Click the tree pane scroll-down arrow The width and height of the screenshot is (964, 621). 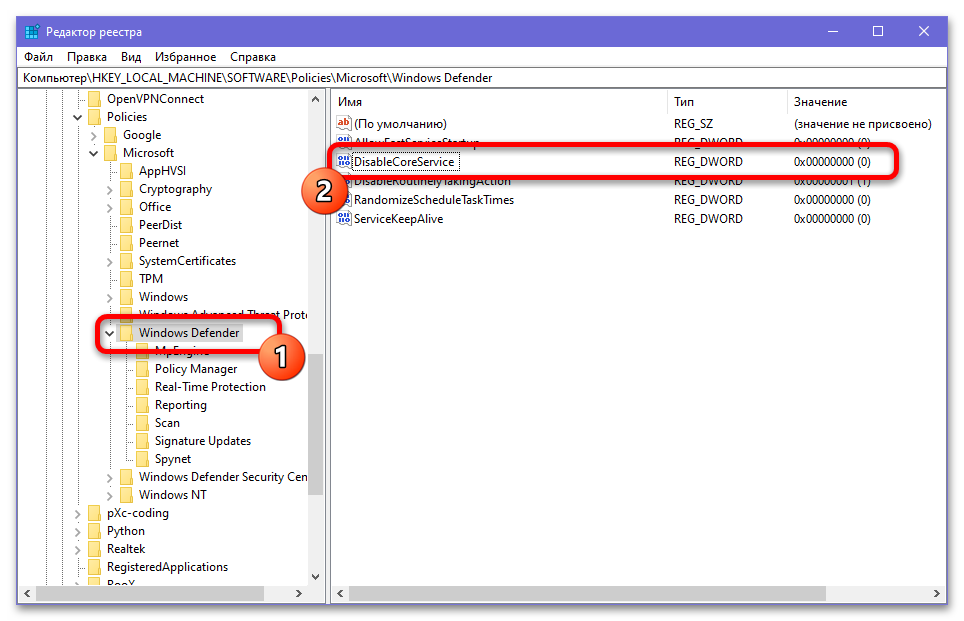pos(315,577)
